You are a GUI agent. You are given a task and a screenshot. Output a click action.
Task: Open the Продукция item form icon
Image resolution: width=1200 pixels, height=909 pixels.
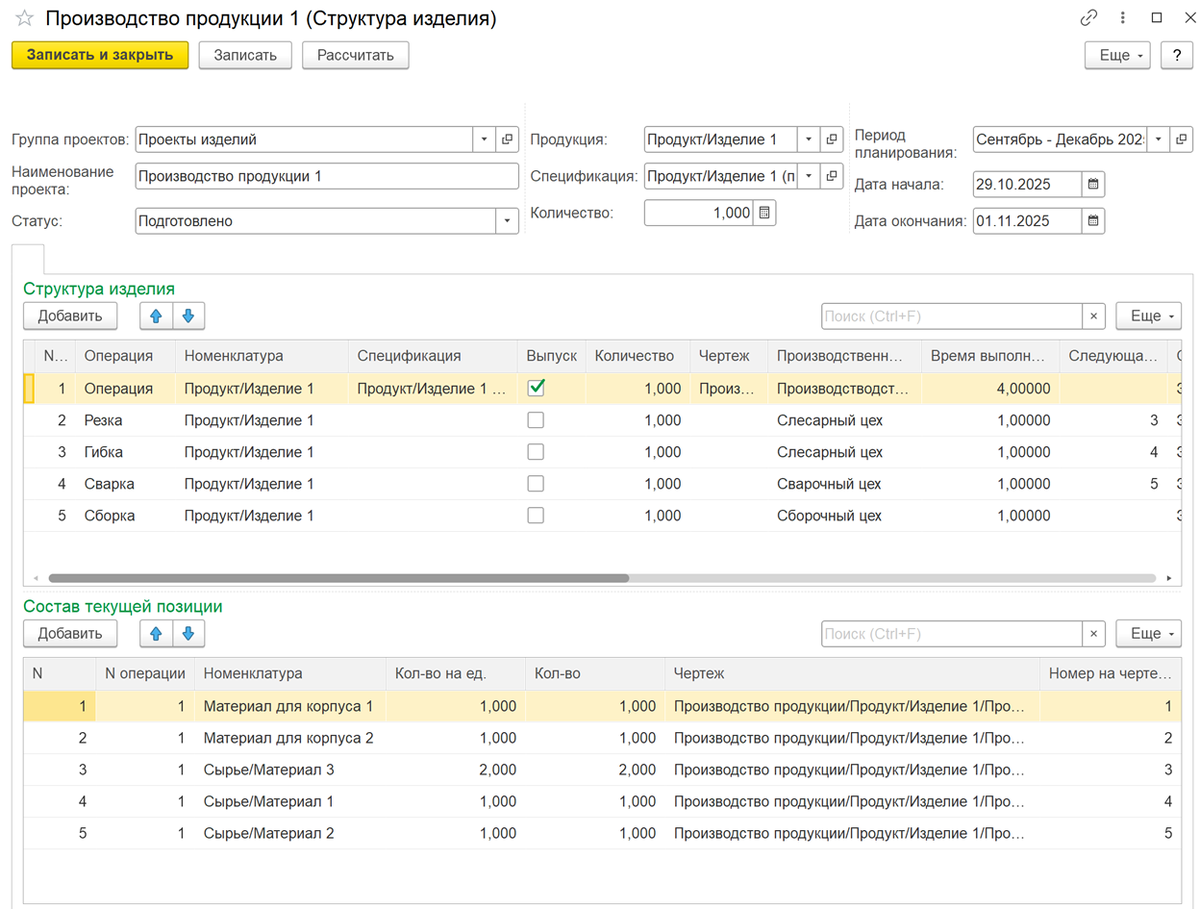coord(832,140)
